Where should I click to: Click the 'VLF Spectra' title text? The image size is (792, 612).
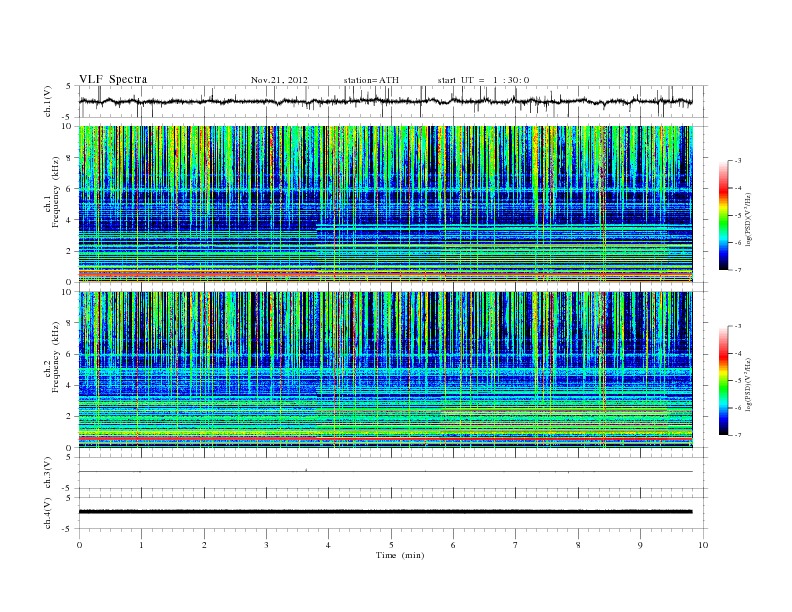(113, 79)
